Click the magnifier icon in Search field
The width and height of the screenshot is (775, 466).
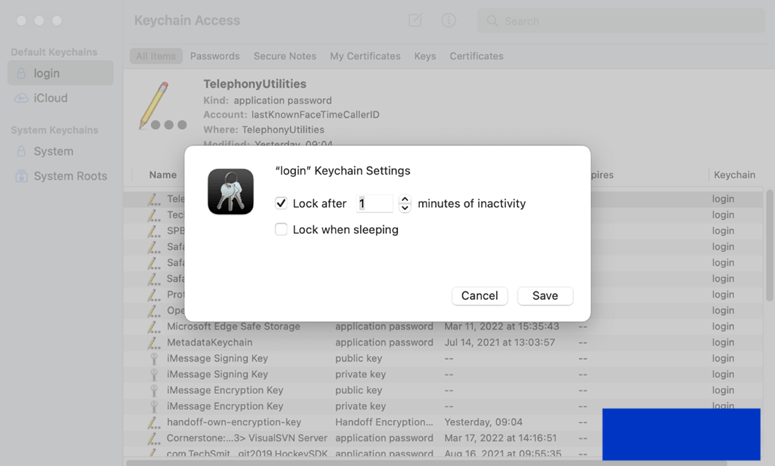coord(492,21)
